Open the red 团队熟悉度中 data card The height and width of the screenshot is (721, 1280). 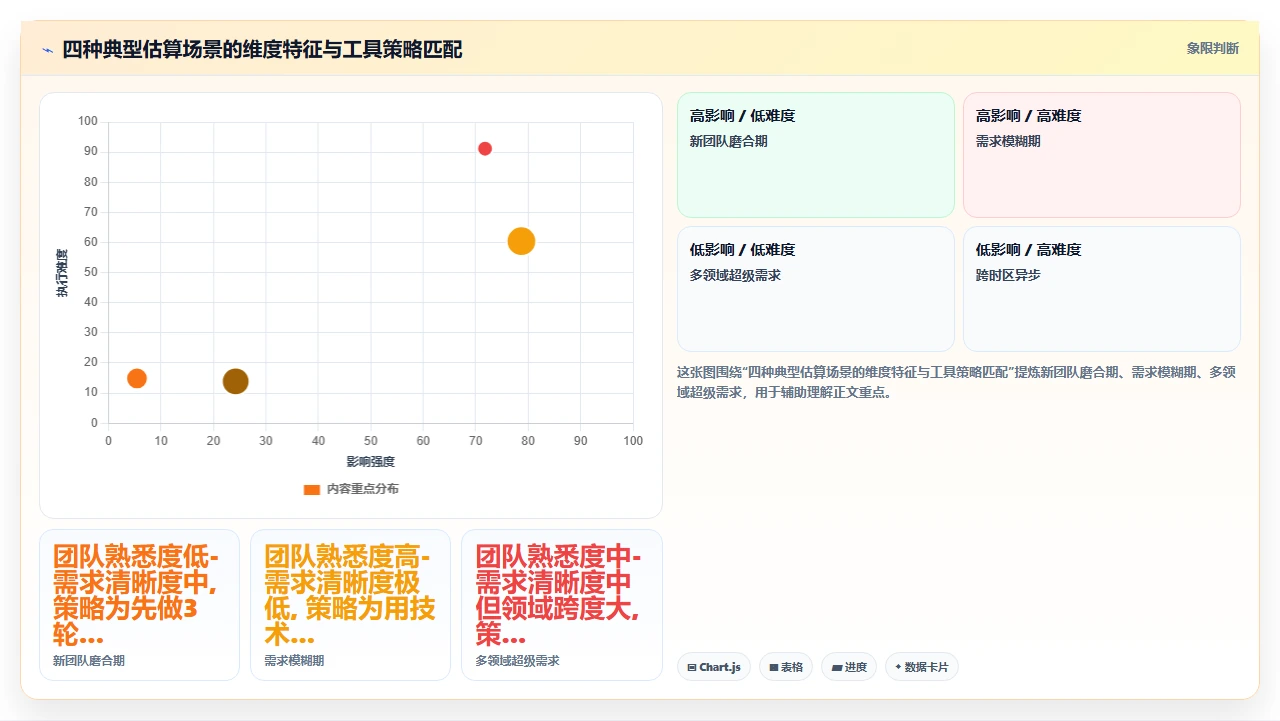pos(562,605)
